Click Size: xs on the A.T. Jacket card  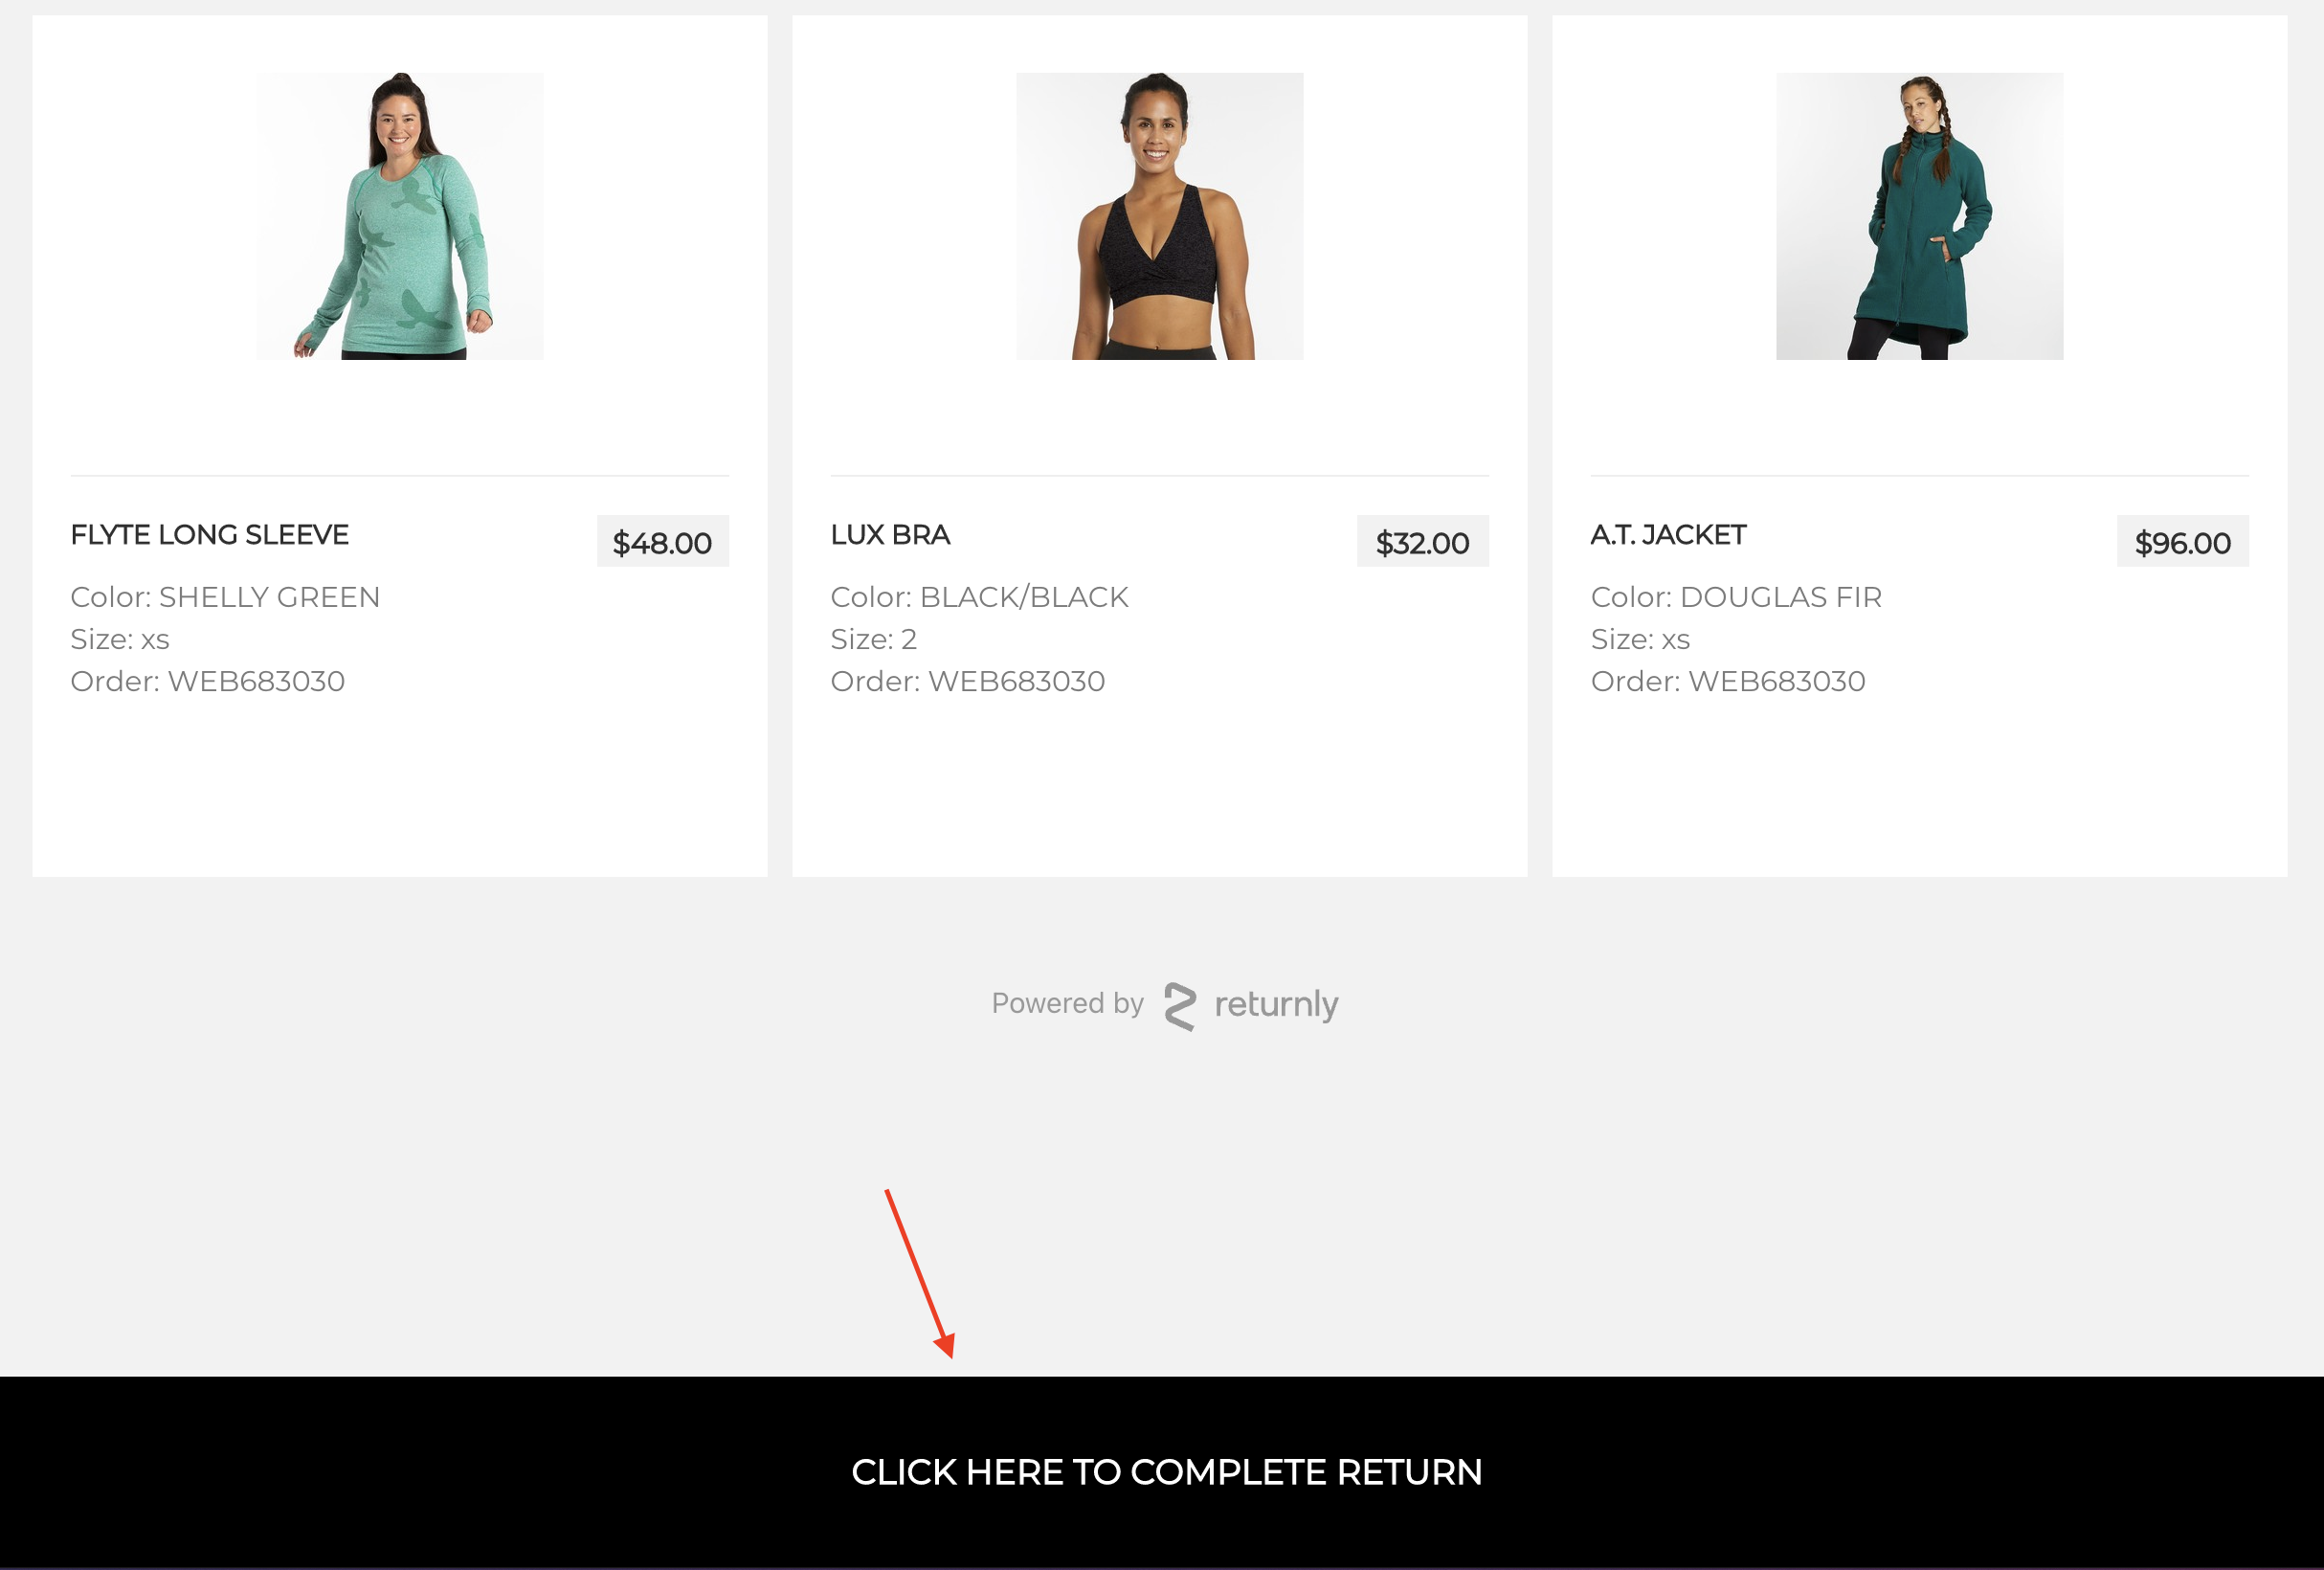(x=1640, y=639)
